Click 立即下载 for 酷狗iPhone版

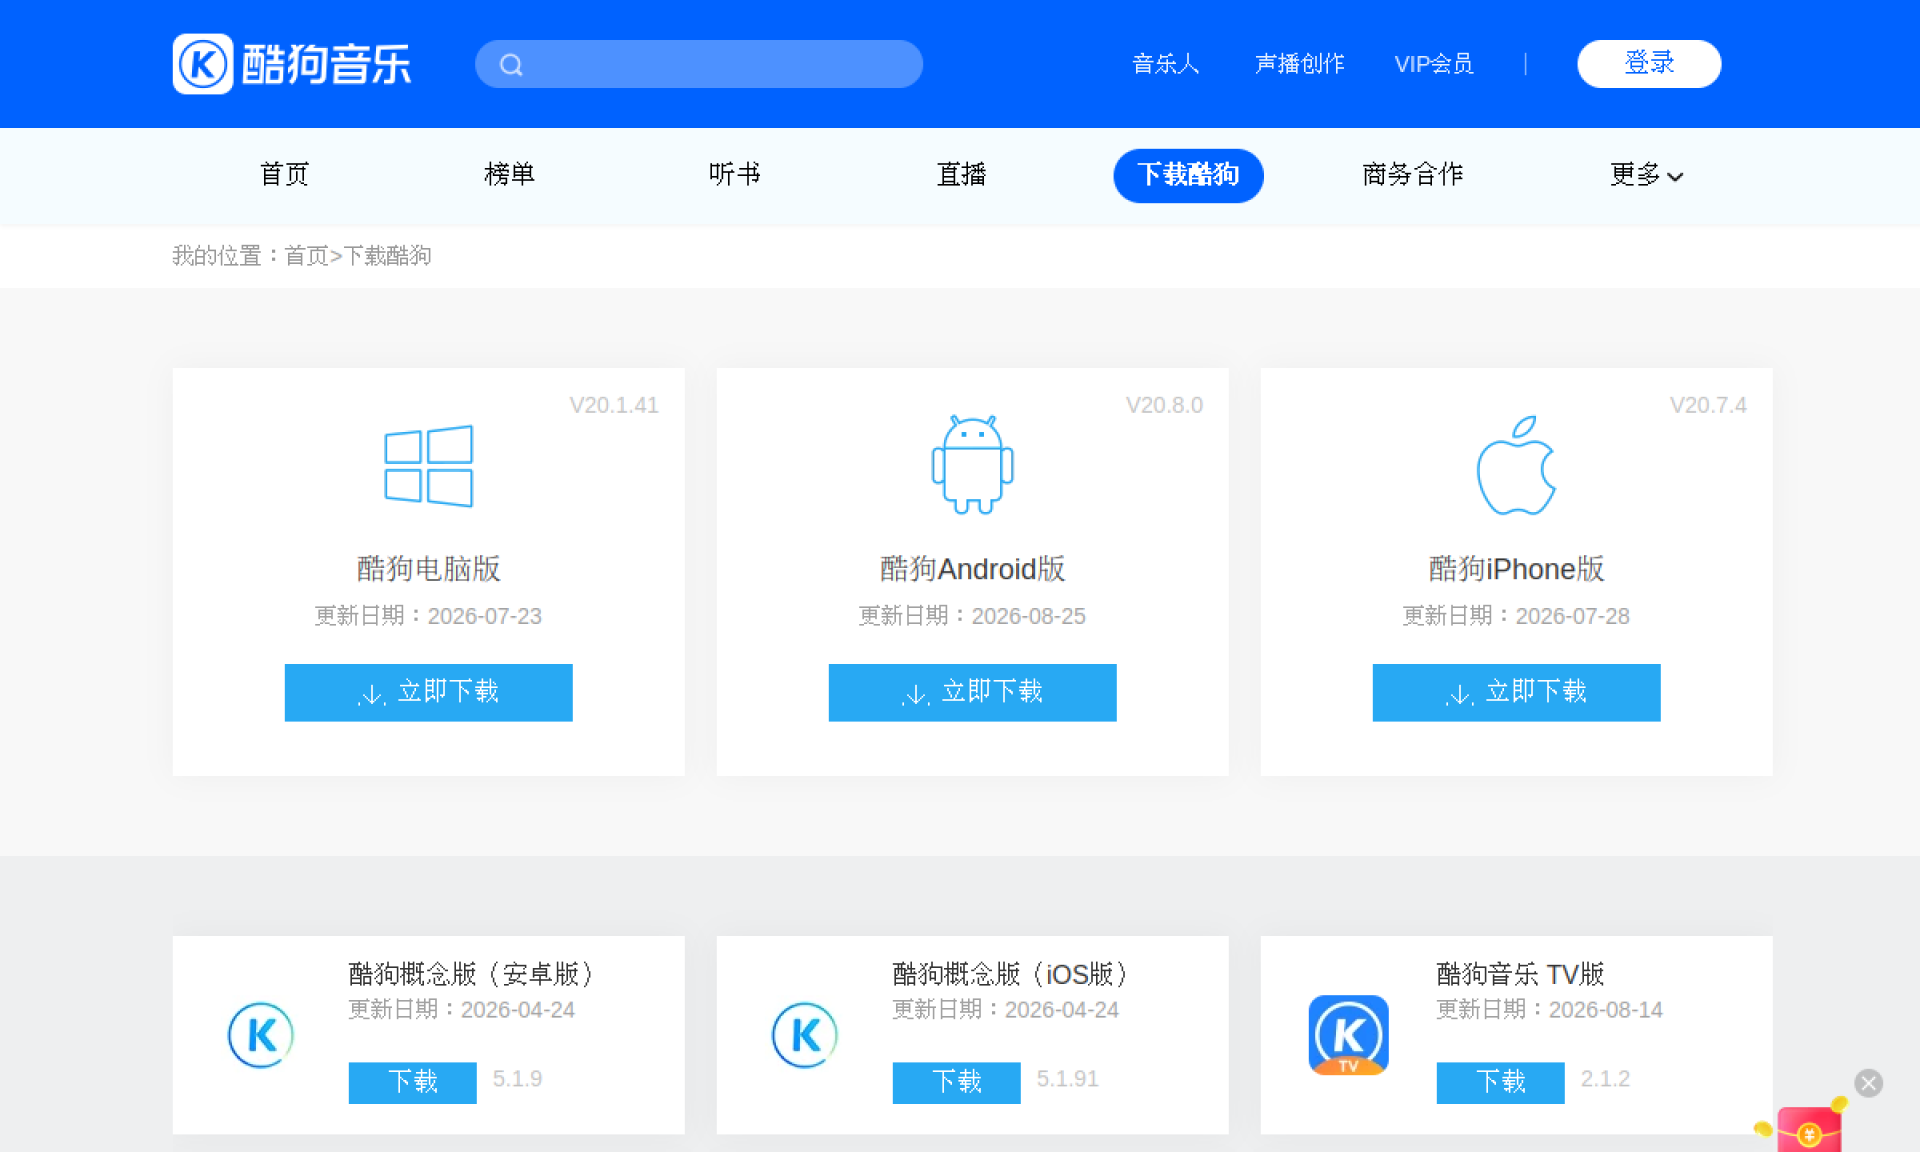[x=1516, y=692]
